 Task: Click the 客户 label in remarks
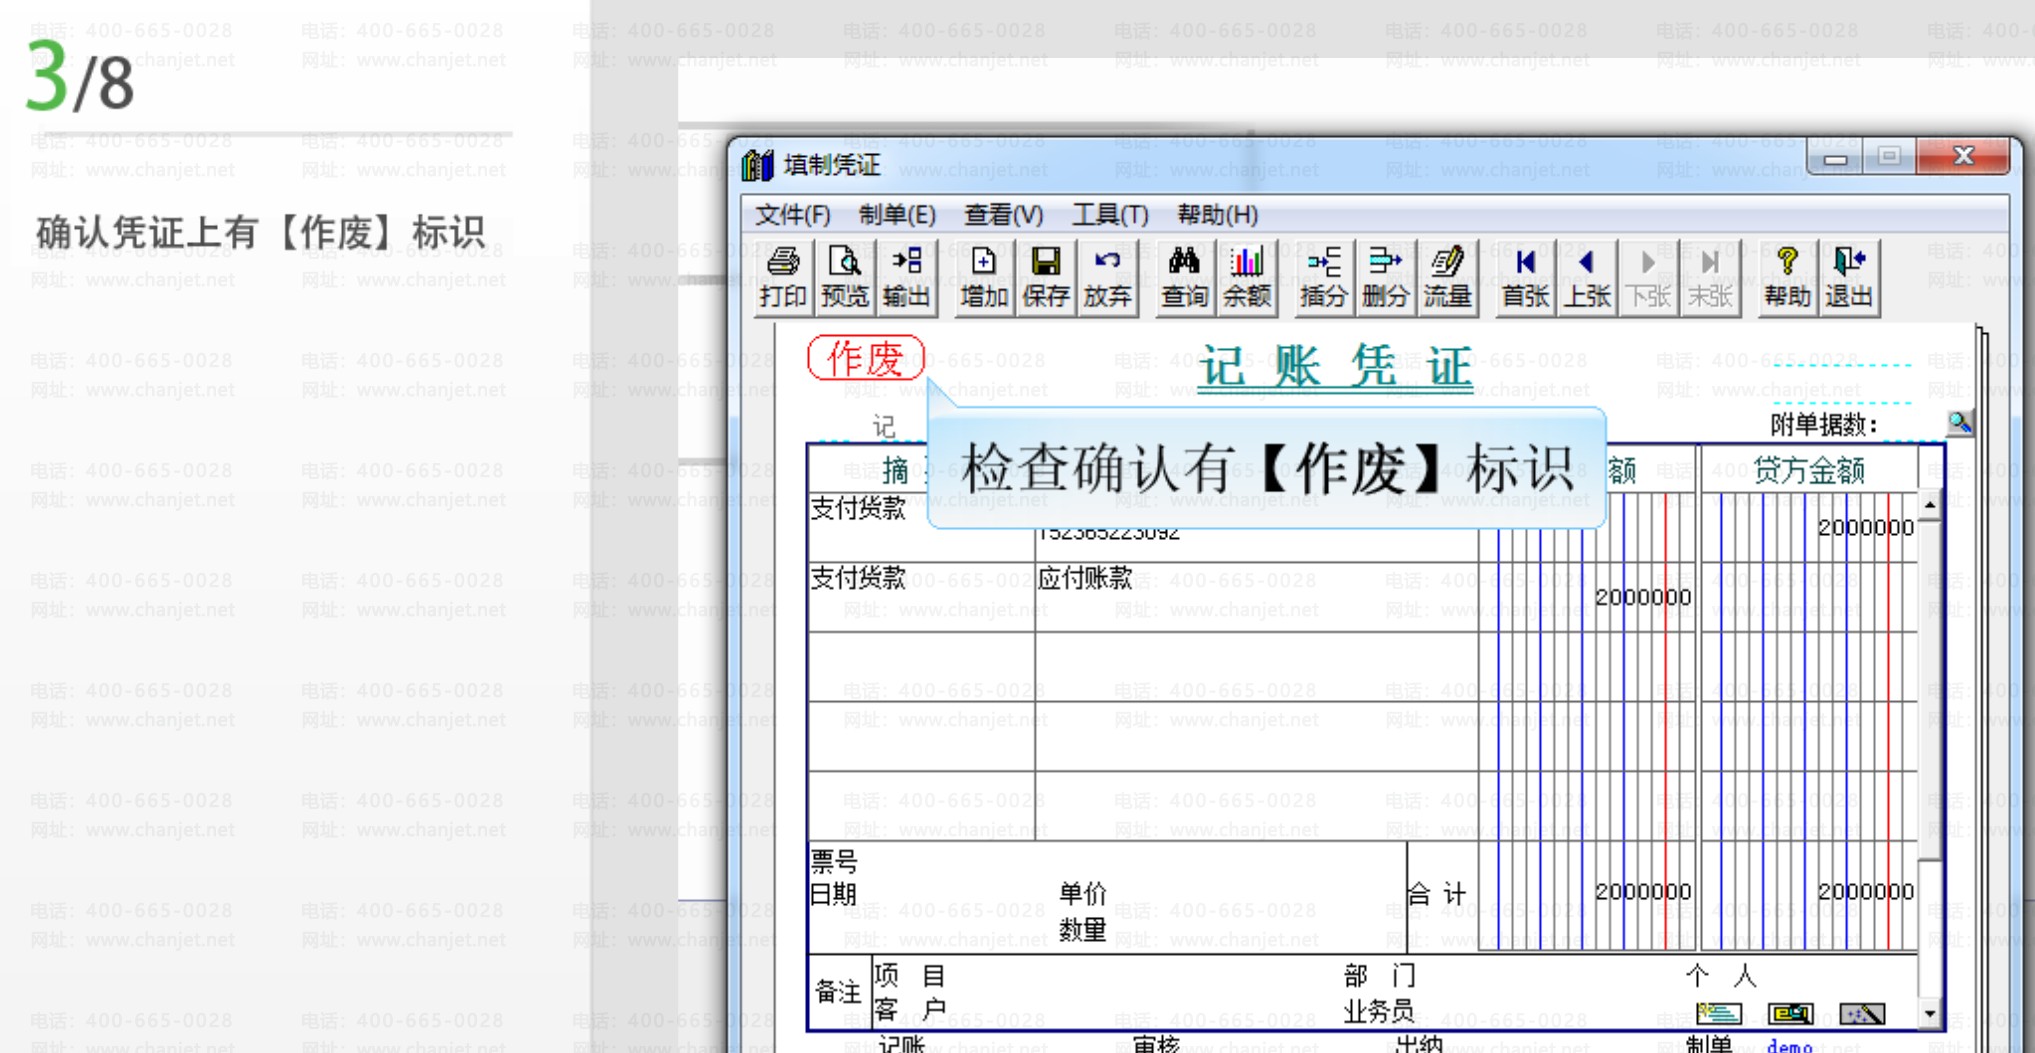(x=909, y=1009)
